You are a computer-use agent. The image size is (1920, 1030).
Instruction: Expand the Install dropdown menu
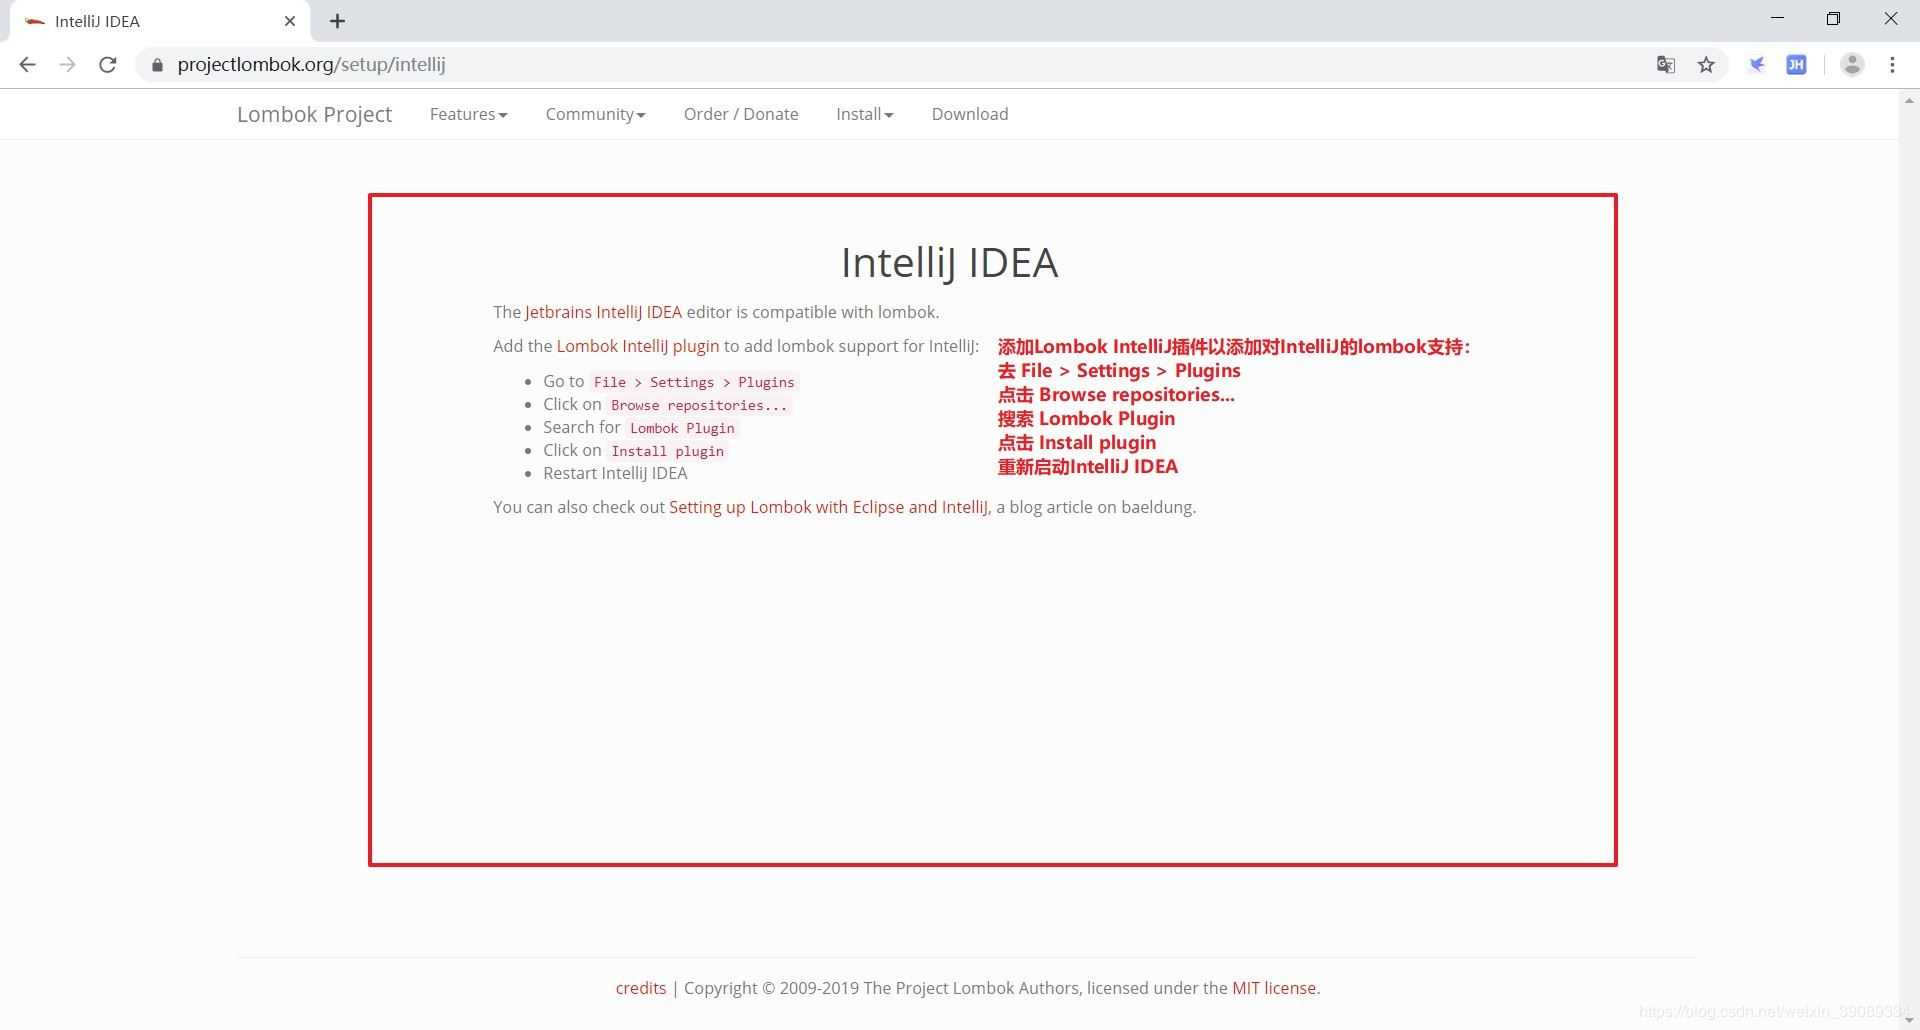(864, 114)
